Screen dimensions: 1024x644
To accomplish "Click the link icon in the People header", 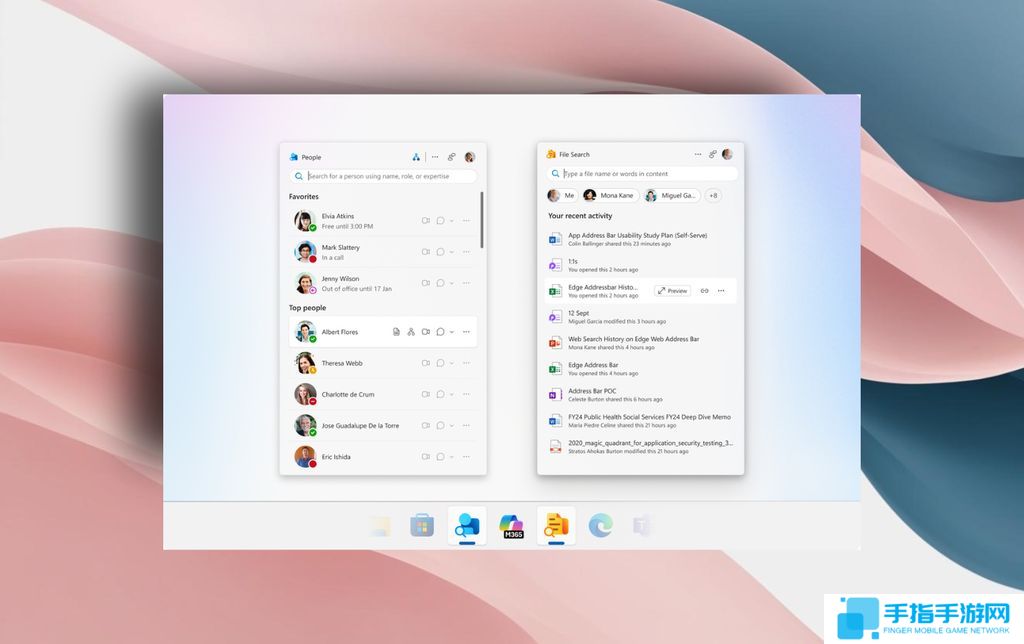I will coord(451,155).
